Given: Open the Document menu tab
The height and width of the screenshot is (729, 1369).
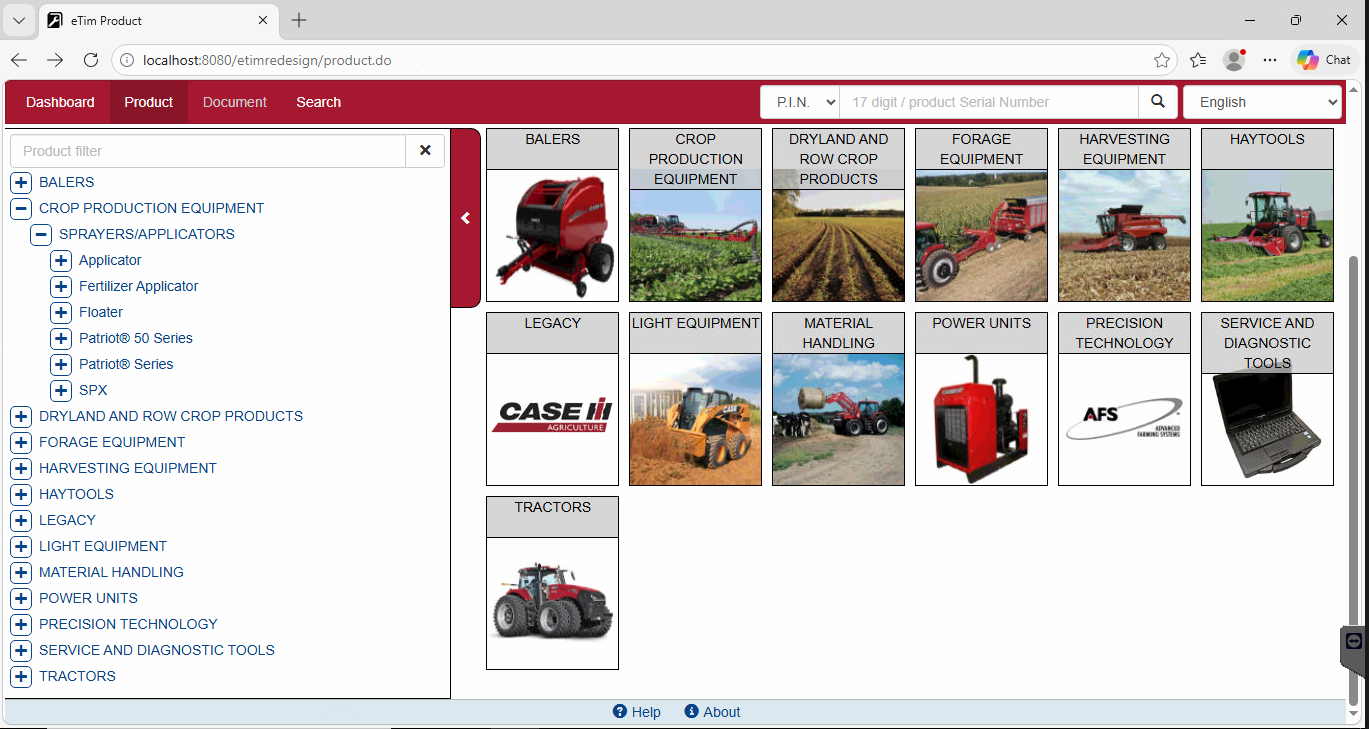Looking at the screenshot, I should (x=235, y=102).
